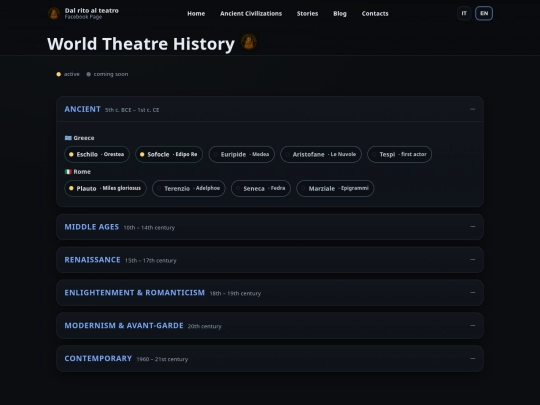Click the Rome label text
The width and height of the screenshot is (540, 405).
coord(82,172)
